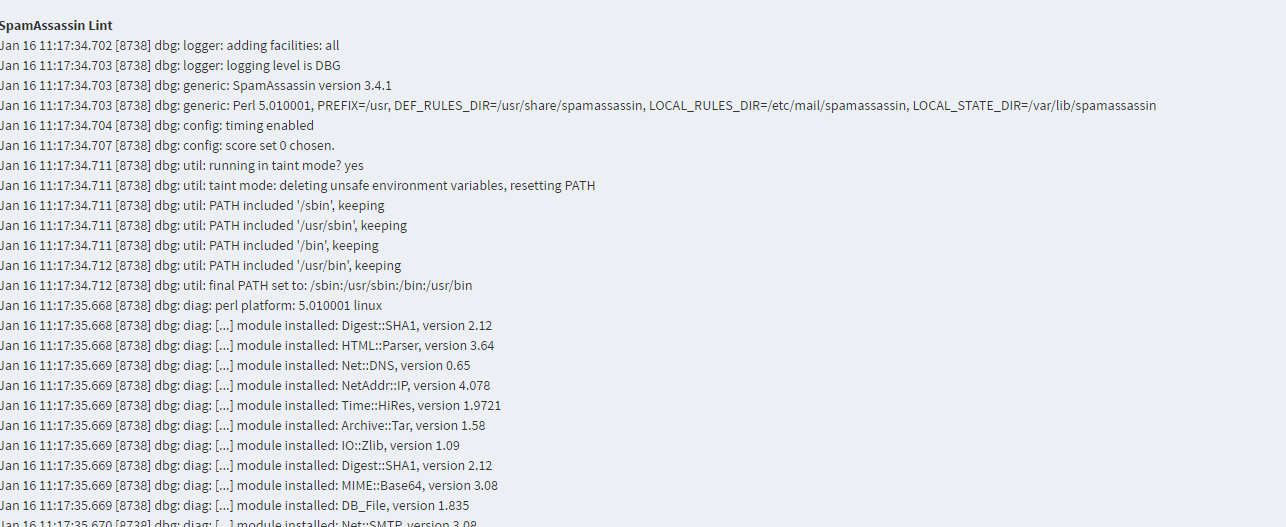The width and height of the screenshot is (1286, 527).
Task: Click the 'Perl 5.010001, PREFIX=/usr' line
Action: (578, 105)
